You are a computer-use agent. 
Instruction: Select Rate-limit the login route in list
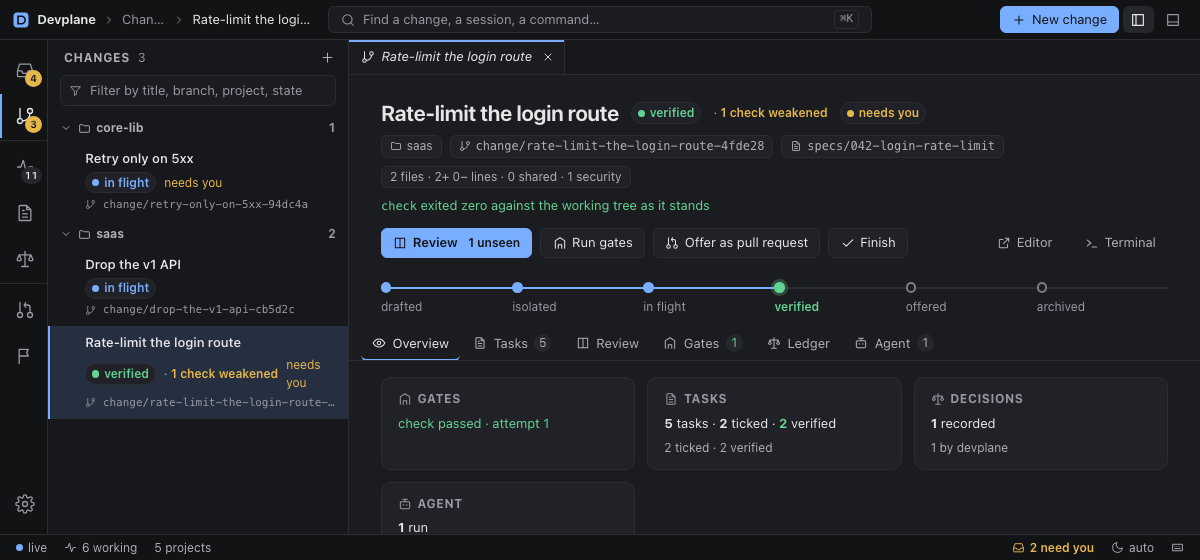click(198, 372)
